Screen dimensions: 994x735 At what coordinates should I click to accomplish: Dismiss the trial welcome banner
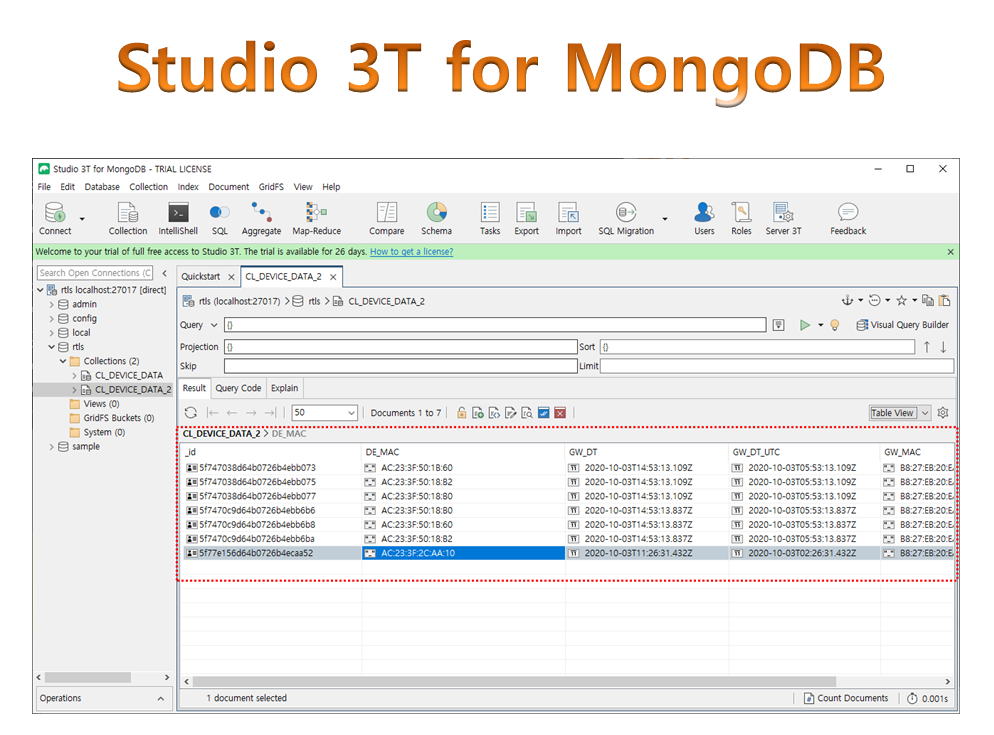950,252
